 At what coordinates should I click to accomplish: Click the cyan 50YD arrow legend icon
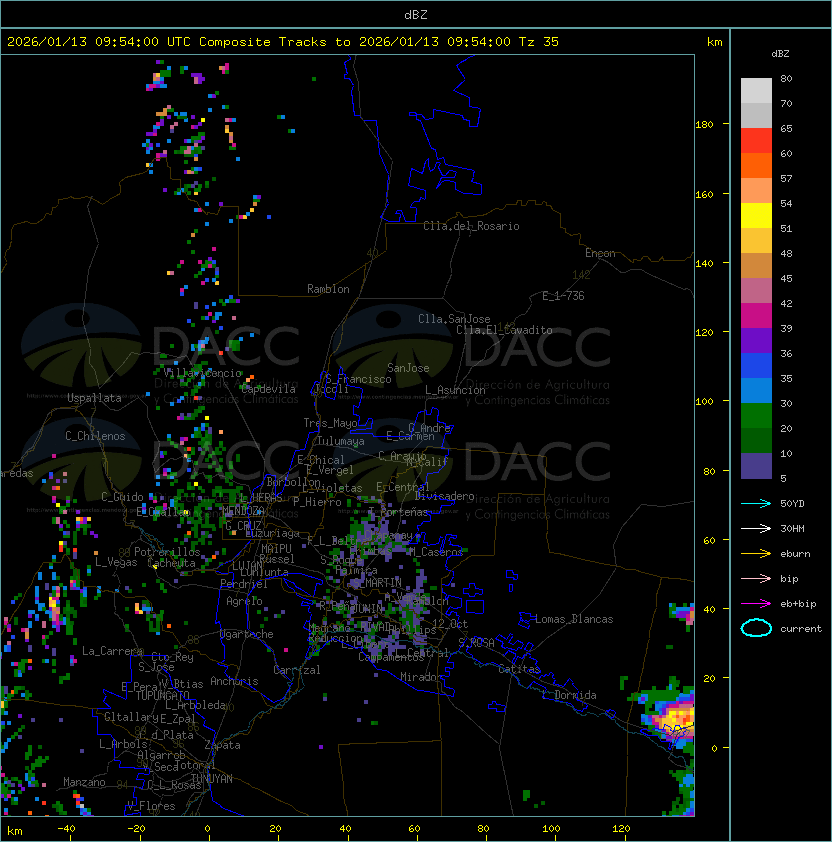pos(756,503)
